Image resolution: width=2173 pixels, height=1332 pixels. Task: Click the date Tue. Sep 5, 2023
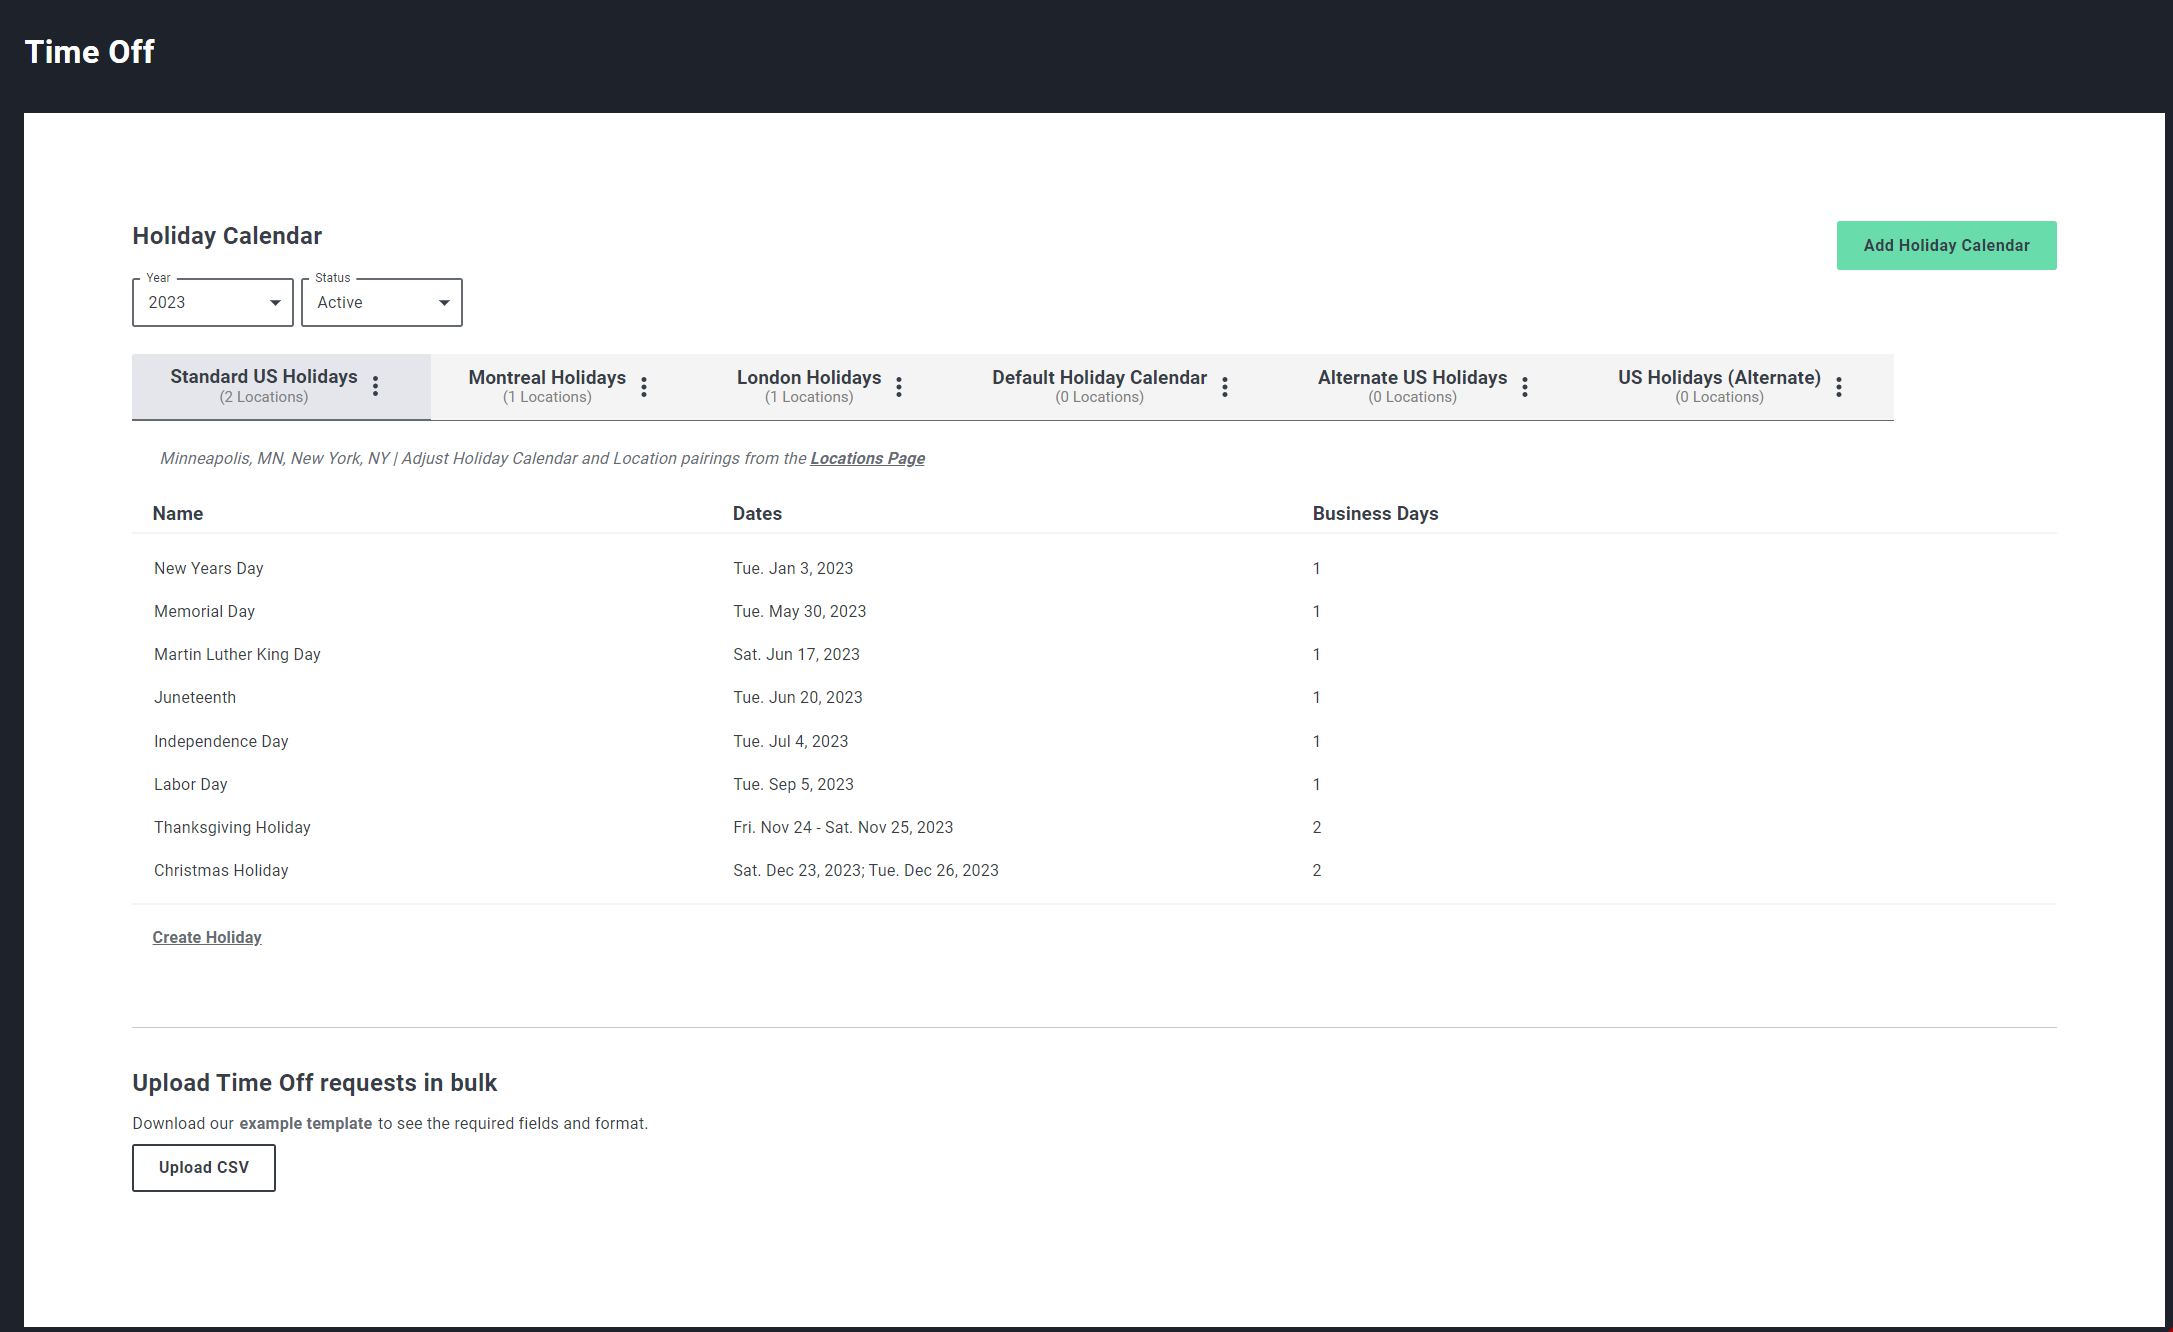point(793,784)
